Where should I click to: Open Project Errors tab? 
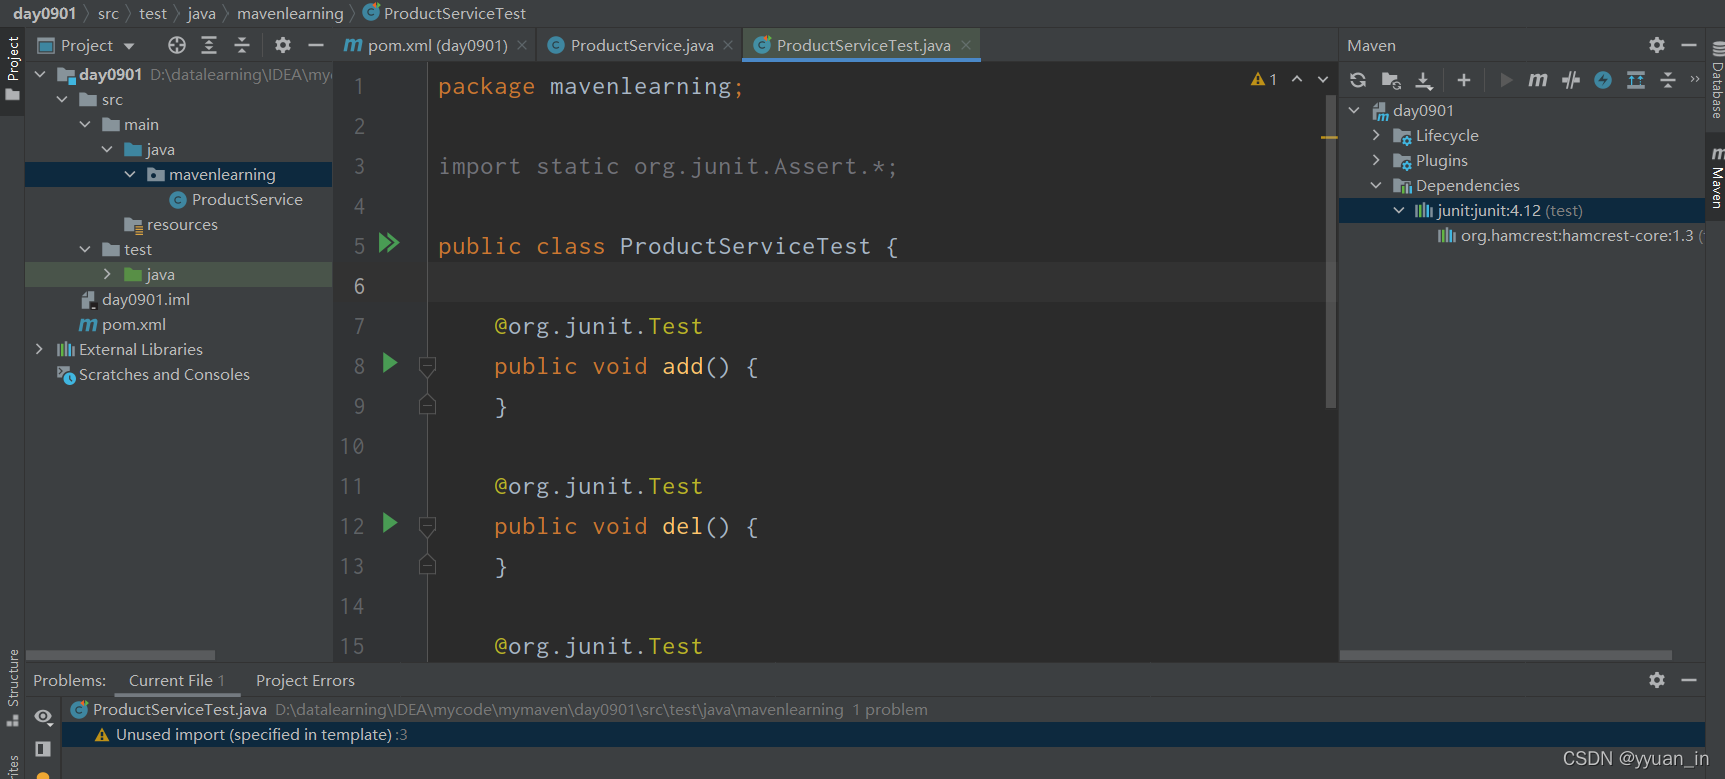305,680
